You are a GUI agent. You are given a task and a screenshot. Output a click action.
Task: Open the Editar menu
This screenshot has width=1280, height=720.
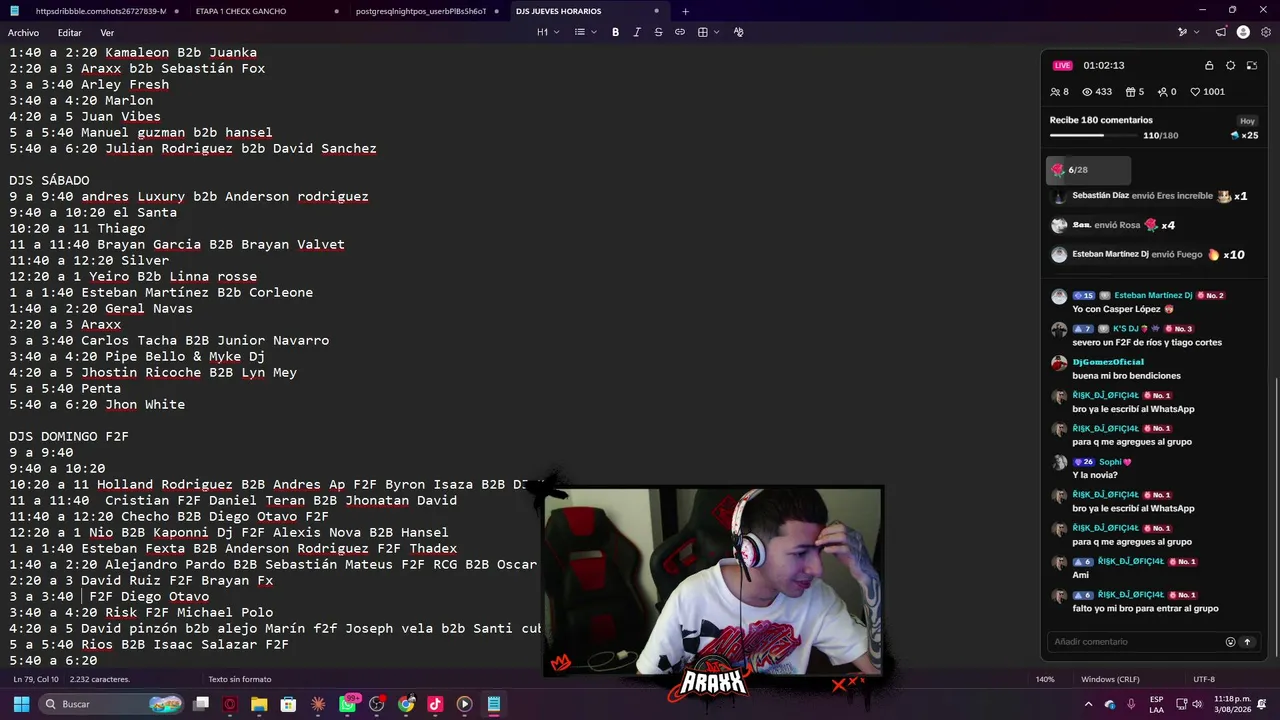tap(69, 33)
